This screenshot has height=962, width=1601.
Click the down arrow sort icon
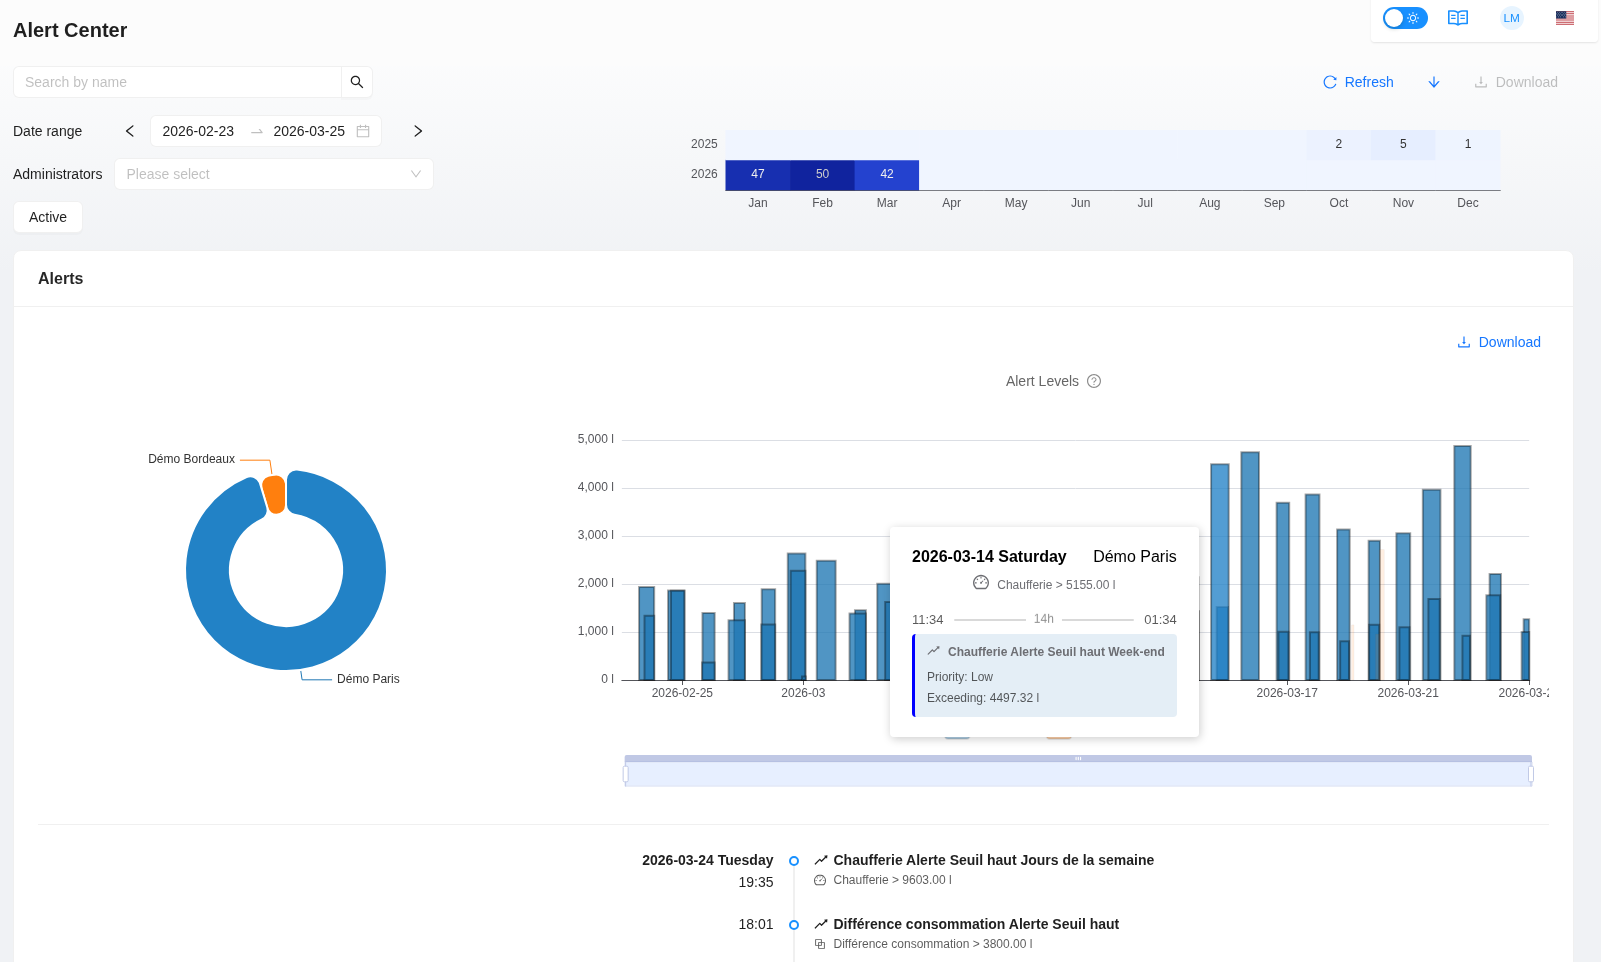(x=1434, y=82)
